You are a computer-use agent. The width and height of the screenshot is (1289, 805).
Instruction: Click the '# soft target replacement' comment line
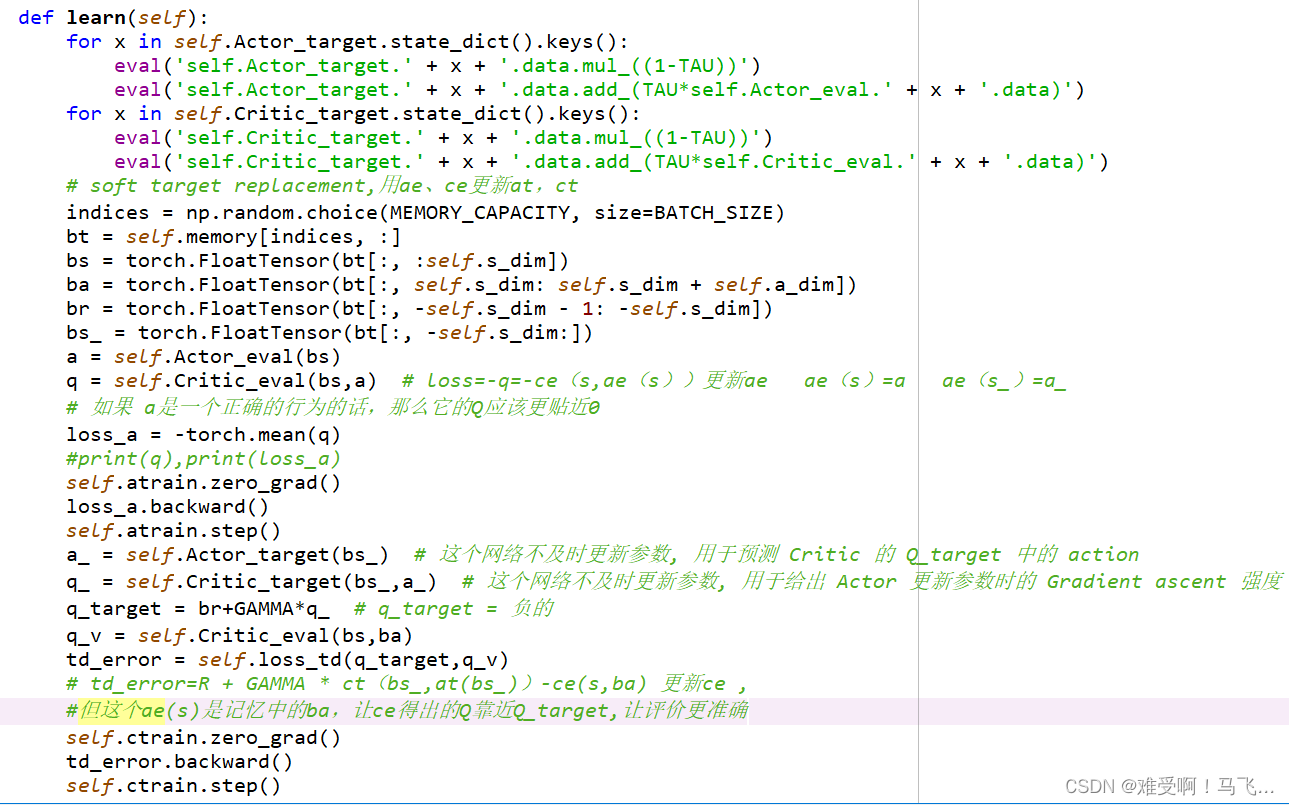(322, 186)
